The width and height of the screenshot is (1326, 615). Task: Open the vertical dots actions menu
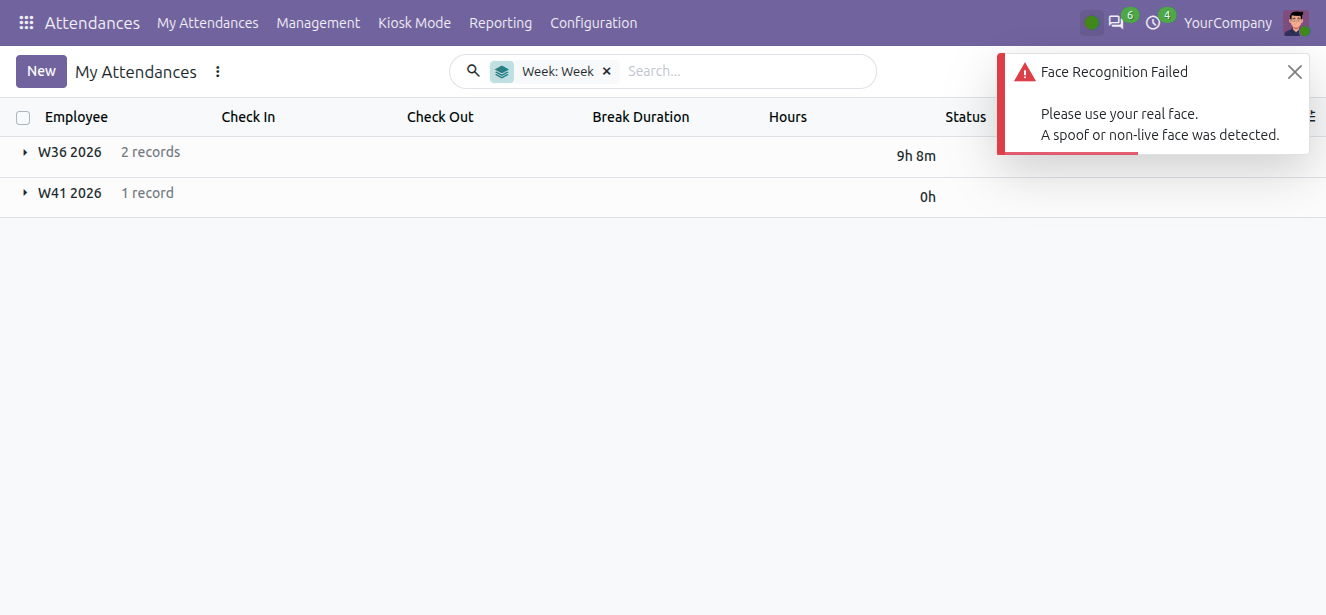218,72
